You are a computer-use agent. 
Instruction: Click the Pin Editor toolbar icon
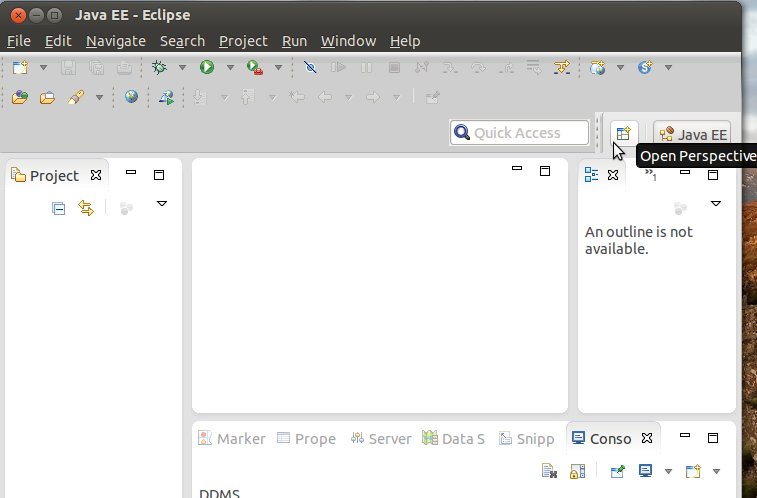click(x=432, y=97)
